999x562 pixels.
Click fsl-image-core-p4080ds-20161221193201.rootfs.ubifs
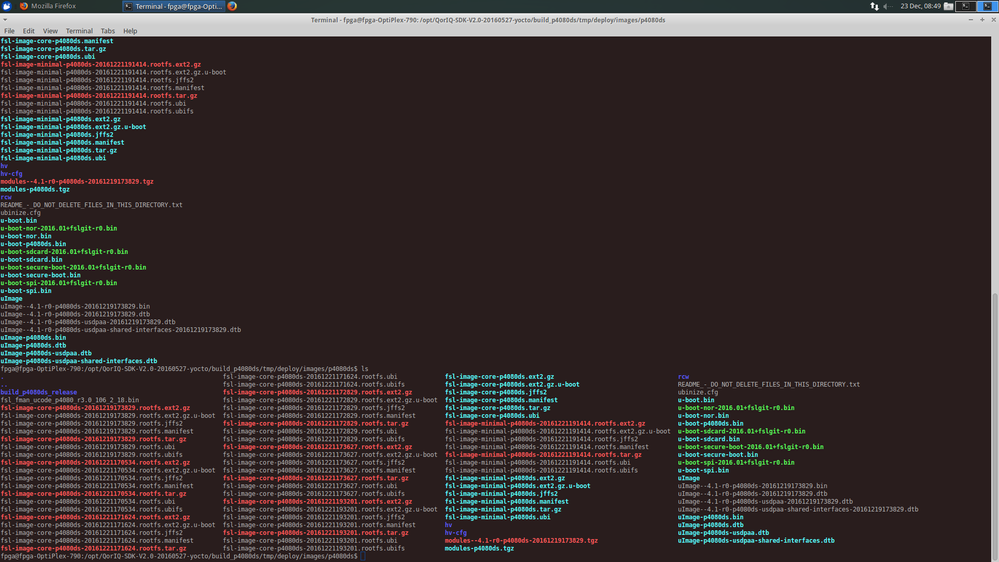point(314,548)
